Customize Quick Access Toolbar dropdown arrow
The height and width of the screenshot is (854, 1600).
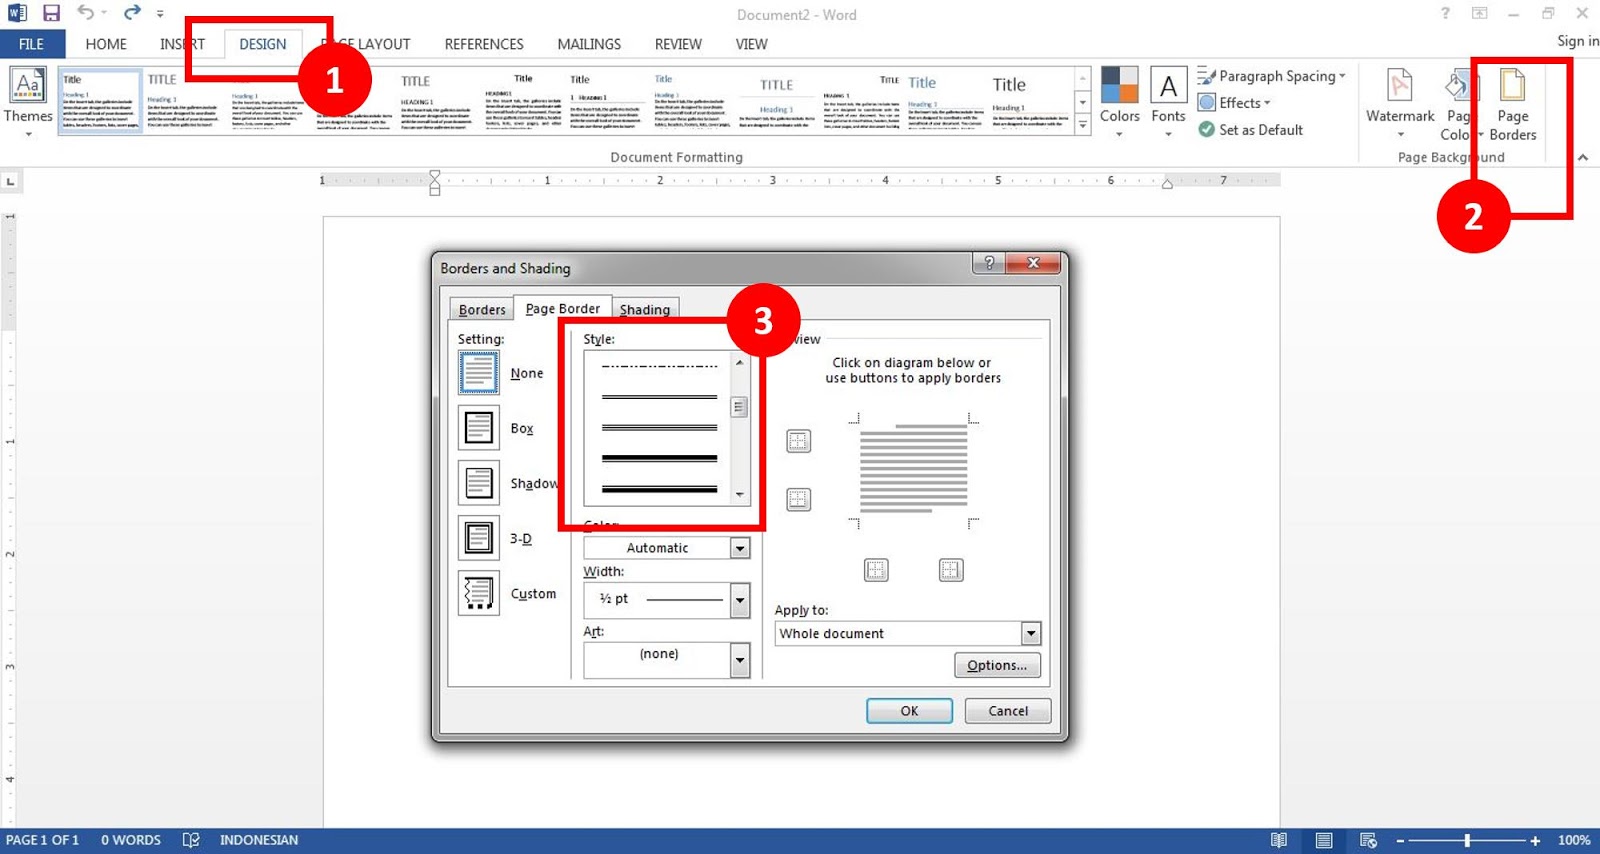point(160,14)
